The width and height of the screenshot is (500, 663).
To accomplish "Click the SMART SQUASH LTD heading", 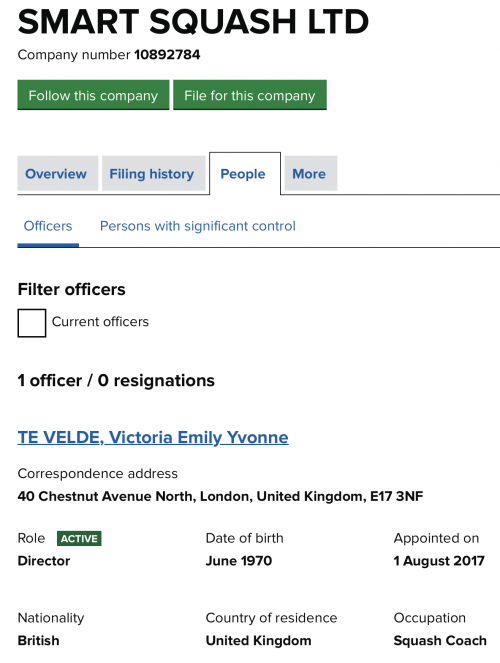I will pyautogui.click(x=193, y=22).
